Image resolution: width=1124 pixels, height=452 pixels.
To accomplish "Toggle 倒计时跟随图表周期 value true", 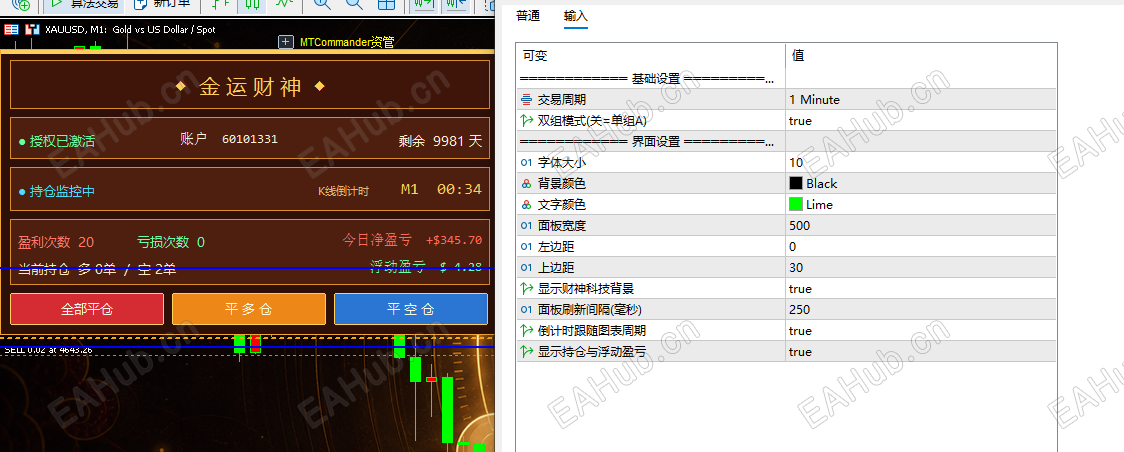I will [x=921, y=330].
